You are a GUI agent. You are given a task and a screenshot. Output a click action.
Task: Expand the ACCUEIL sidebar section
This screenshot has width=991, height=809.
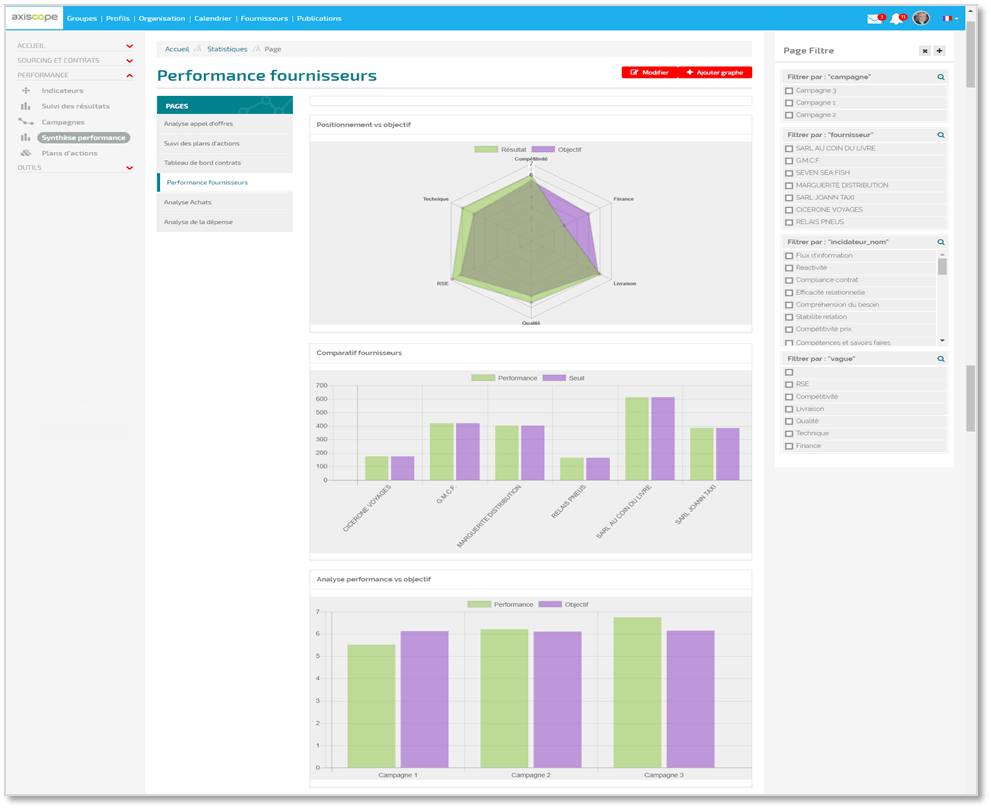pyautogui.click(x=130, y=46)
